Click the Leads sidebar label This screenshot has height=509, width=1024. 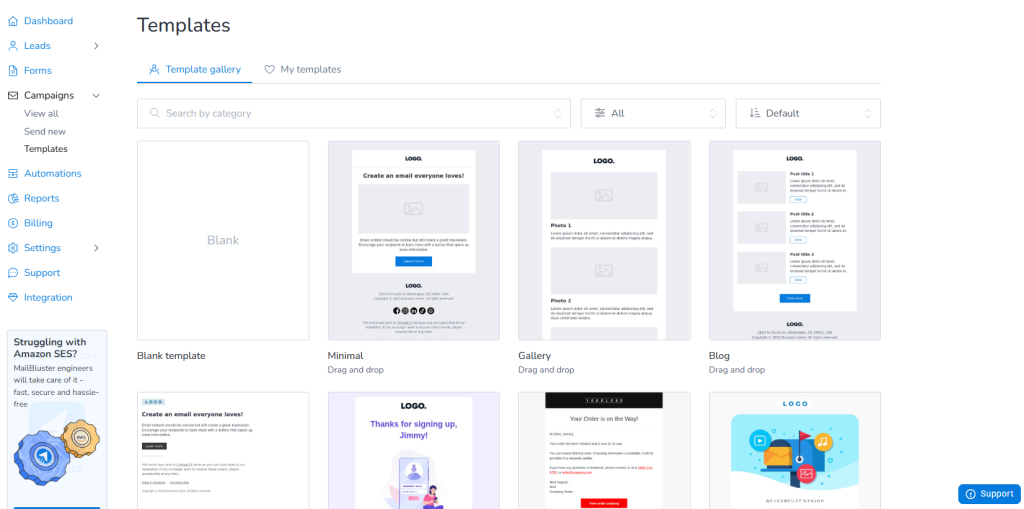[37, 46]
